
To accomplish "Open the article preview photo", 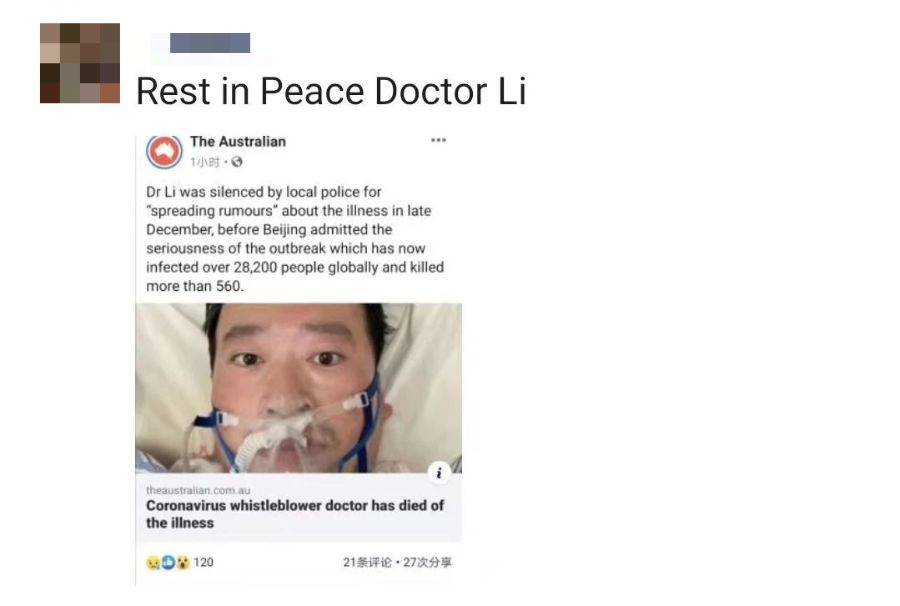I will [x=298, y=388].
